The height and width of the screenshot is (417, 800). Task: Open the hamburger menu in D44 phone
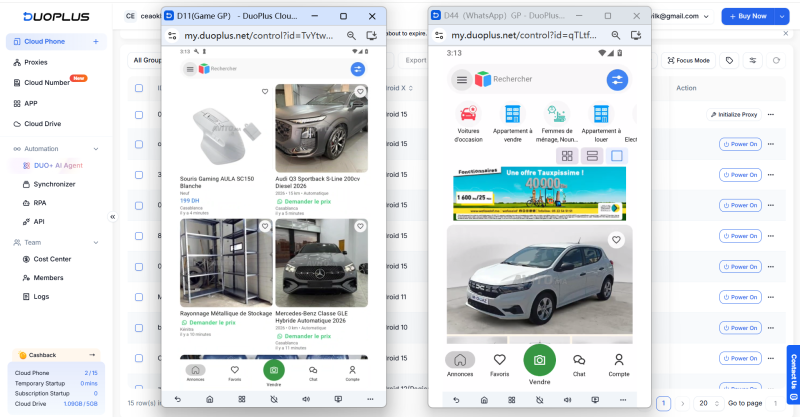pos(462,80)
